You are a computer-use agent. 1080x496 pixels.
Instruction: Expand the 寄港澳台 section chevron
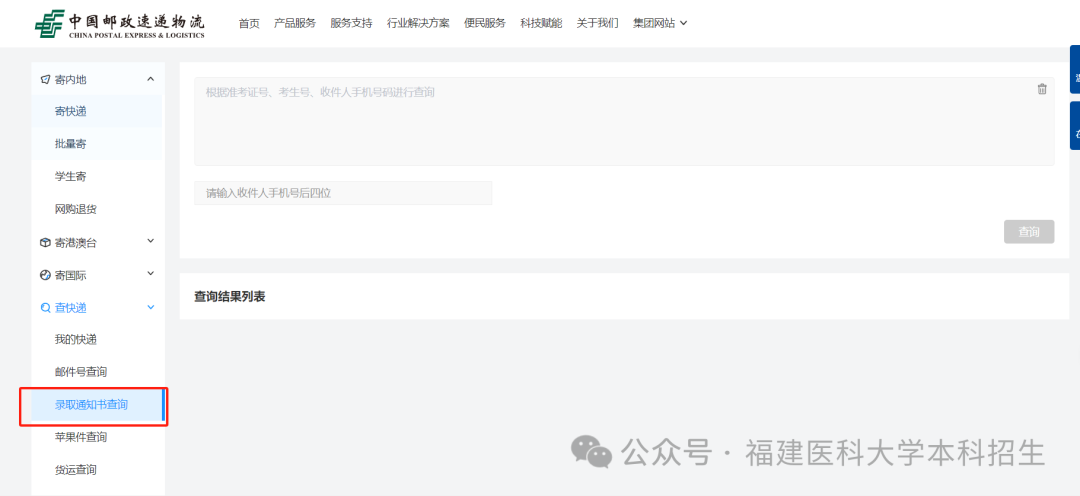click(151, 241)
